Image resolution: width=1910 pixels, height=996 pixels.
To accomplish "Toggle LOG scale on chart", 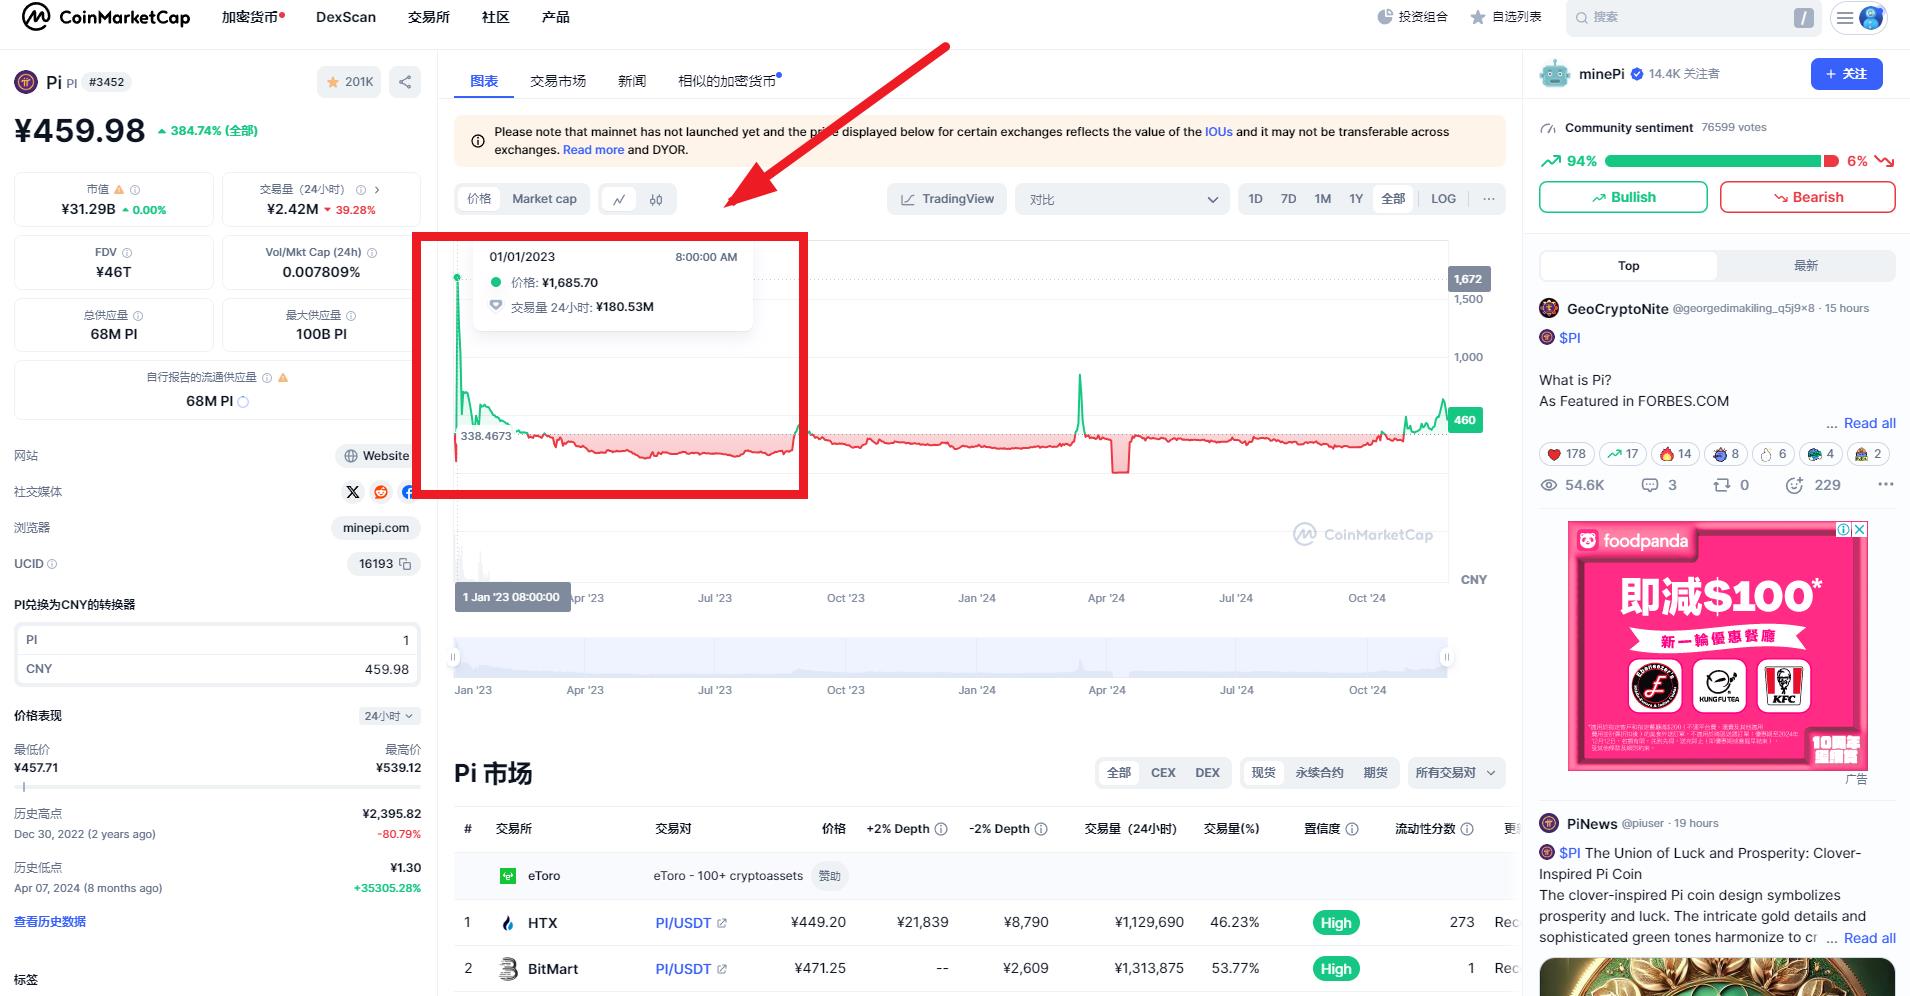I will click(1443, 199).
